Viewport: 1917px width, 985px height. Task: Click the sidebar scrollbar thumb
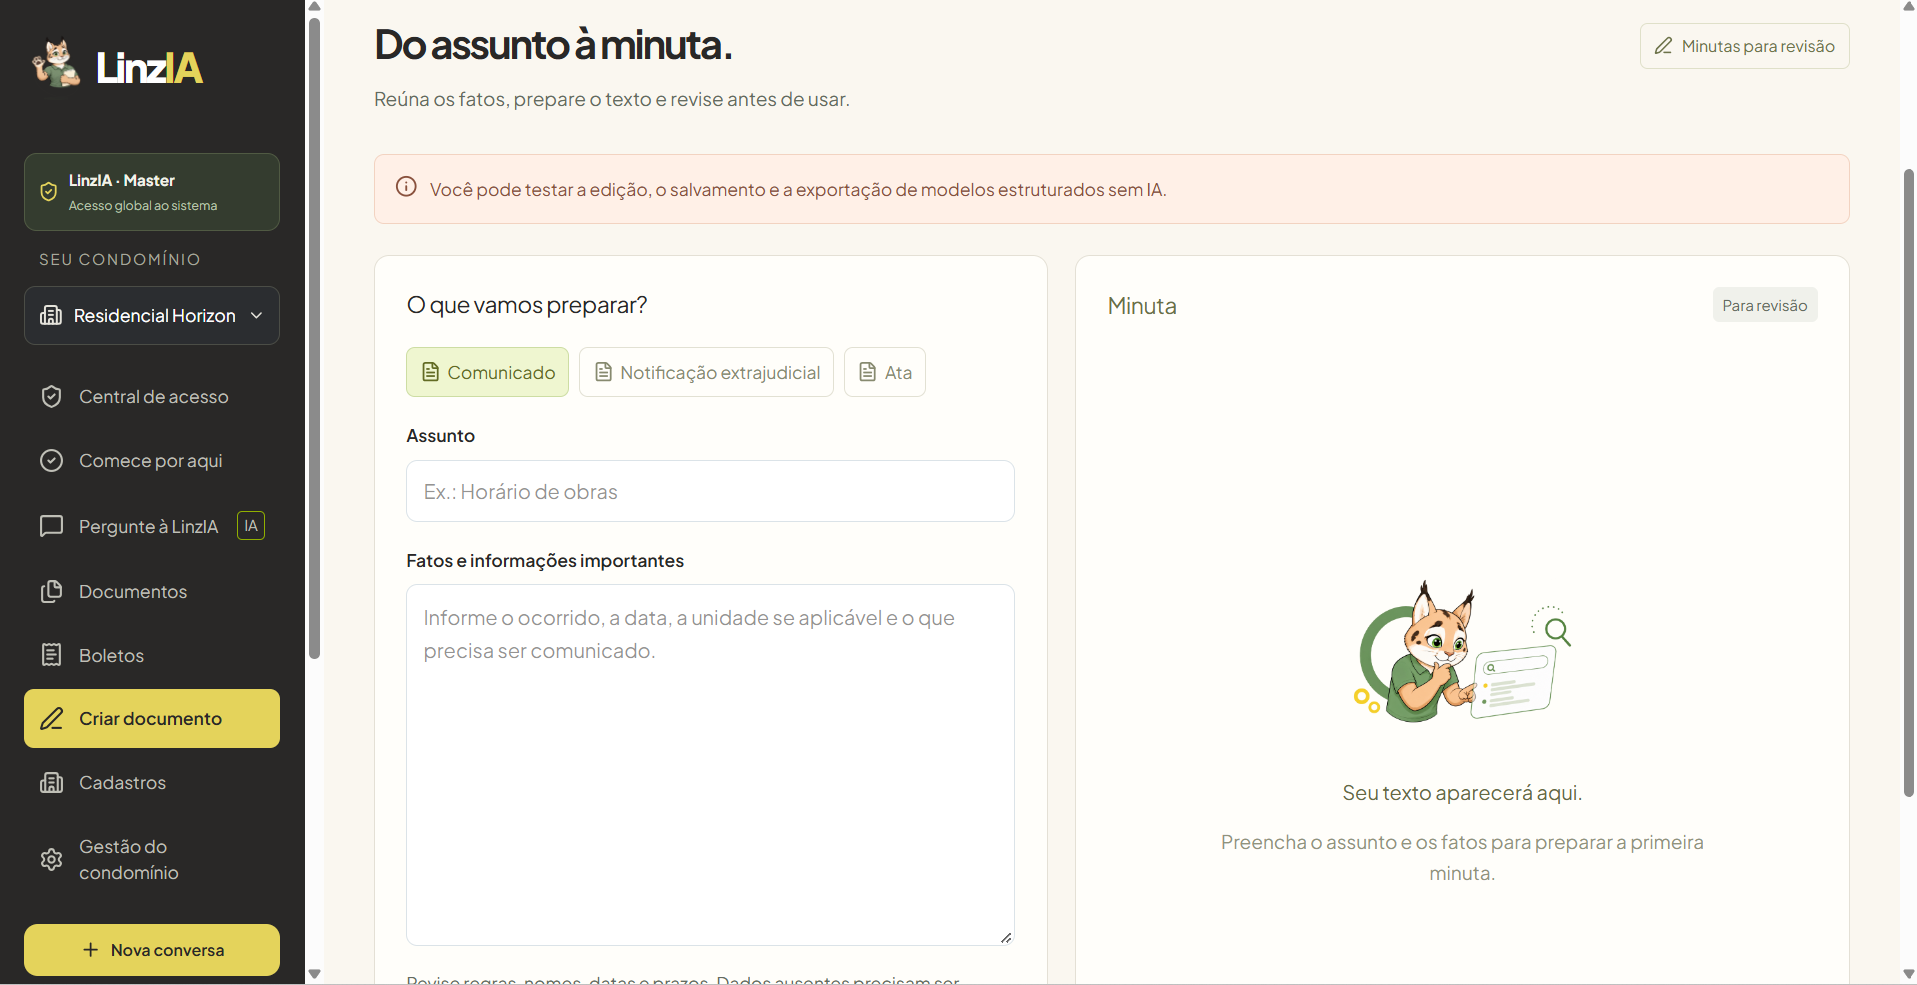click(x=314, y=338)
